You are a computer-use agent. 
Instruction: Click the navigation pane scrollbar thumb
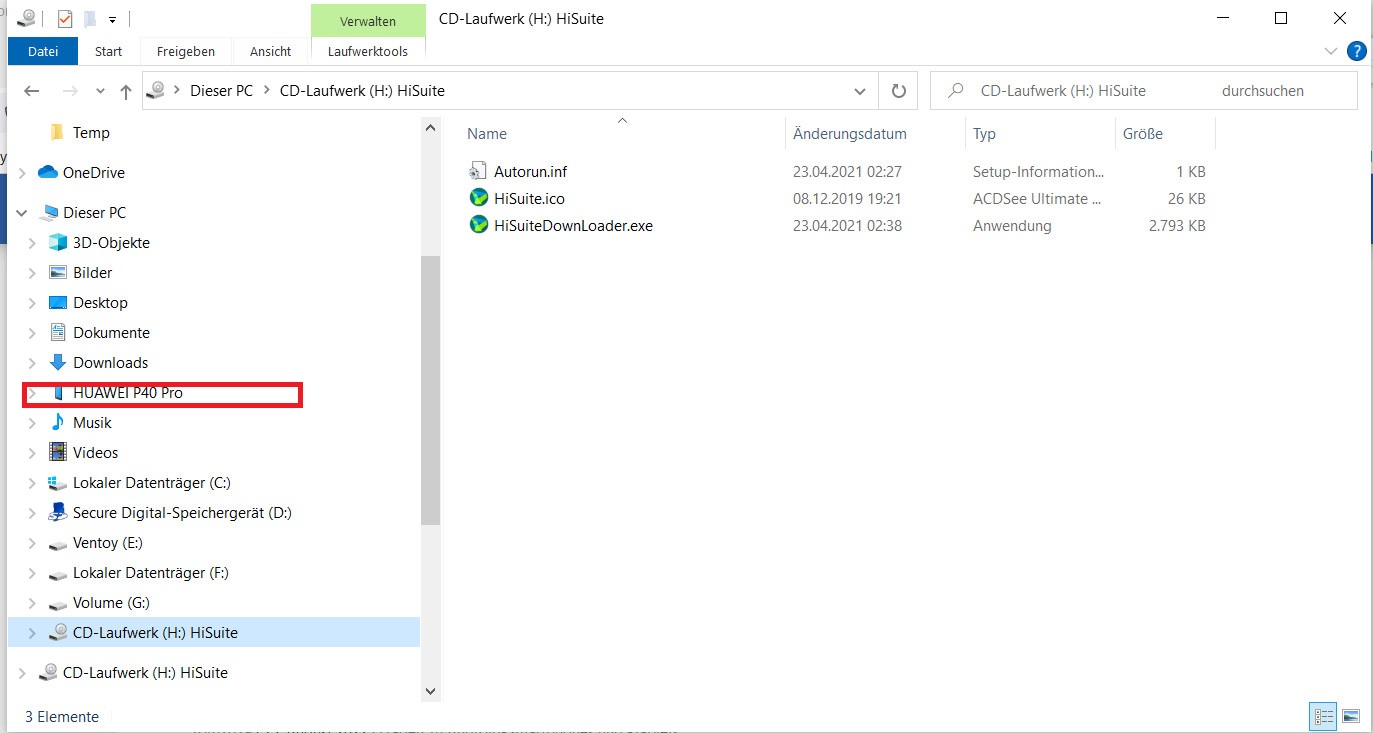click(x=431, y=390)
